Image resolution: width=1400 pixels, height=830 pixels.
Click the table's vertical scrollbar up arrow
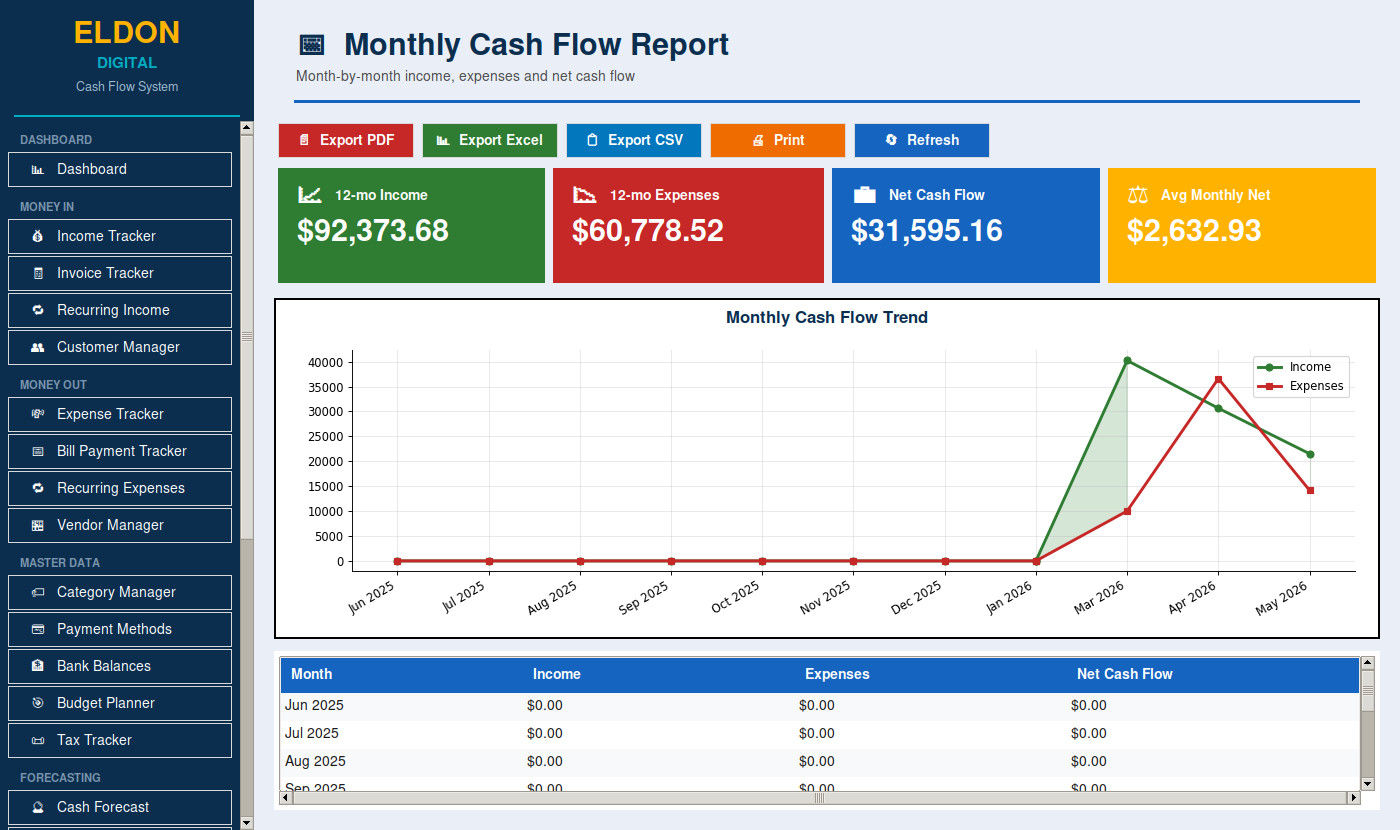(x=1368, y=664)
